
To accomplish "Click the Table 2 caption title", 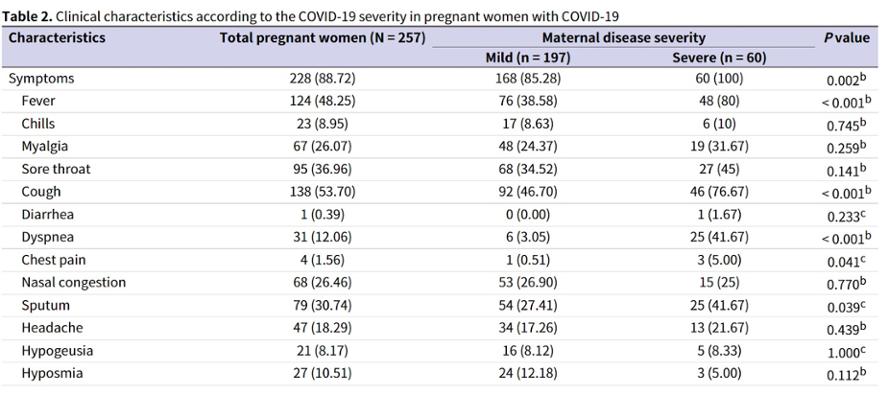I will coord(311,16).
